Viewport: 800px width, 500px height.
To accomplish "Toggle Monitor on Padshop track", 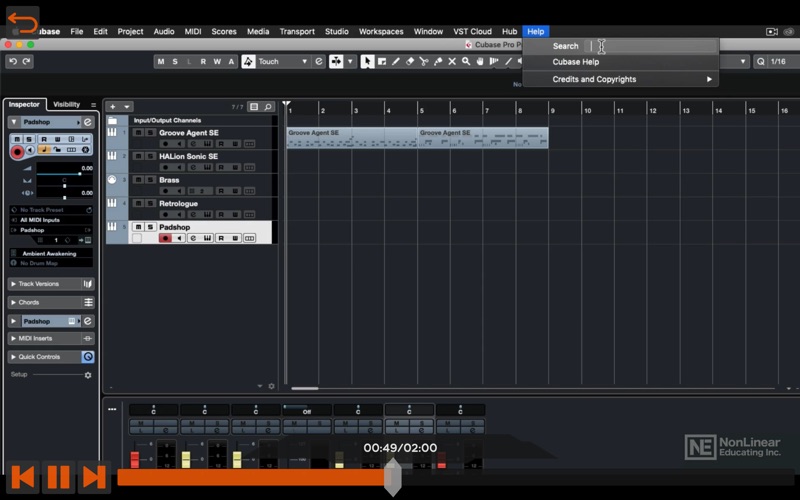I will [x=179, y=238].
